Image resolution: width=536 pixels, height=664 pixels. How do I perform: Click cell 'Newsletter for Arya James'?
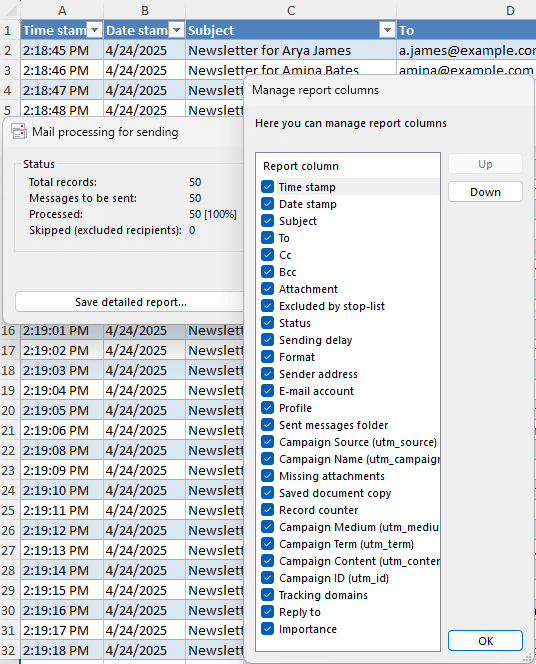(291, 50)
